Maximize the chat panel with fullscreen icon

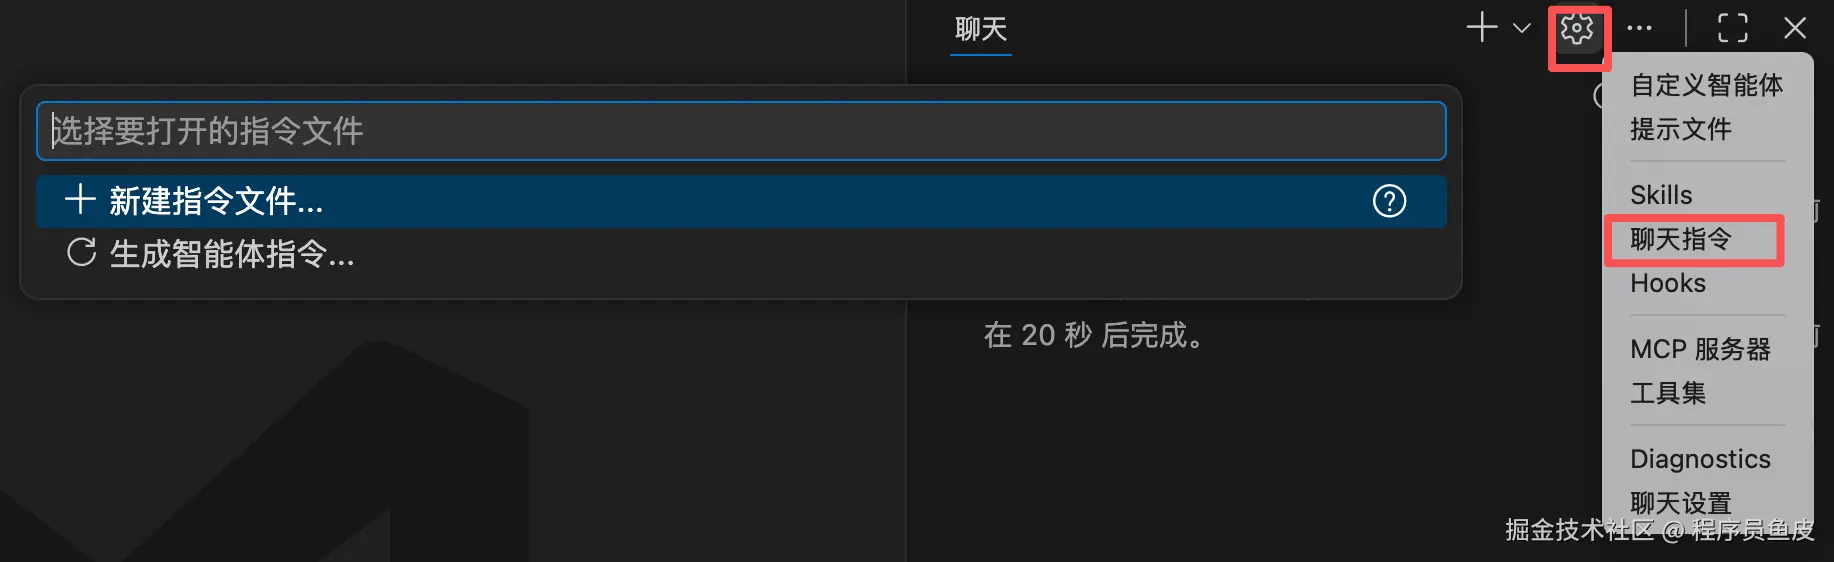(1733, 28)
